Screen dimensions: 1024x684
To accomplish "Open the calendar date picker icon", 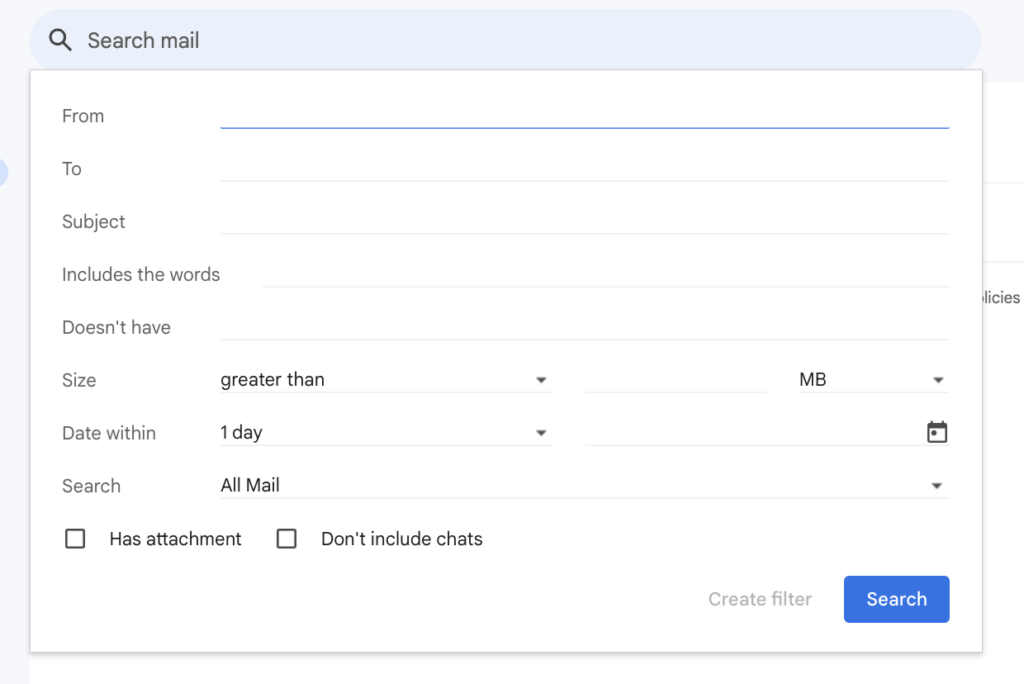I will 937,432.
